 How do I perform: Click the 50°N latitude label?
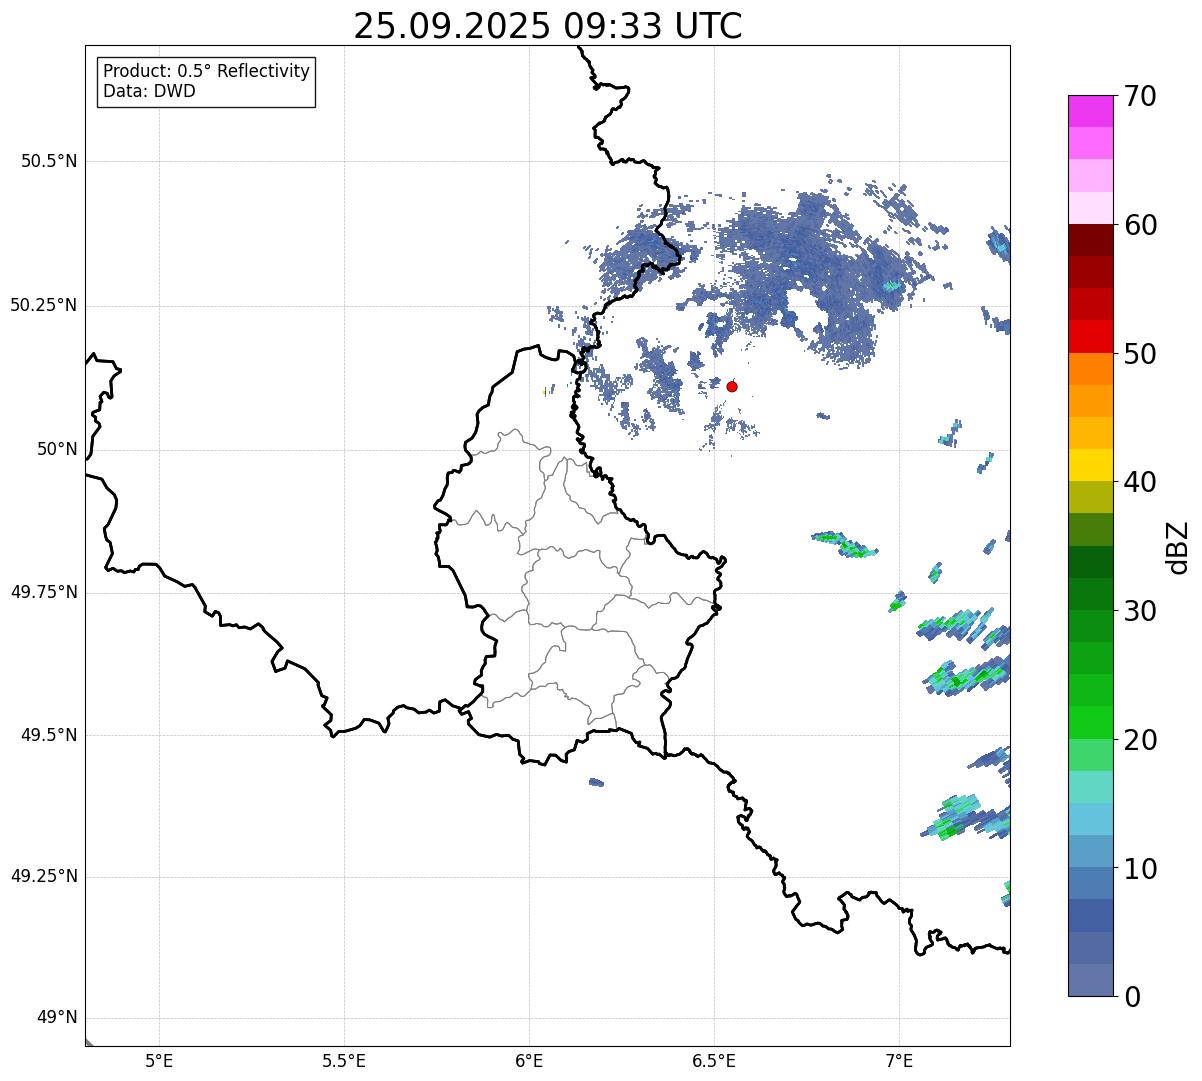57,449
